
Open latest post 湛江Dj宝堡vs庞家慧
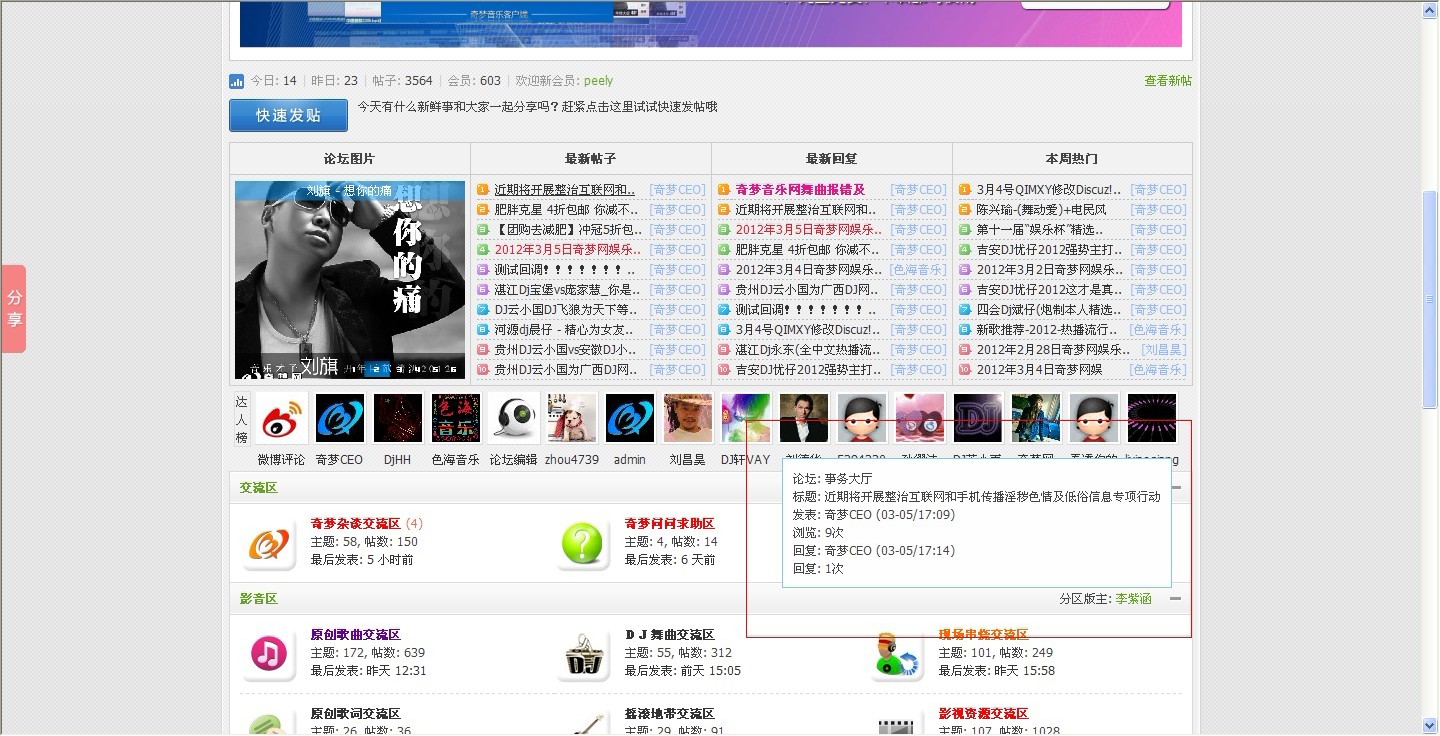click(x=567, y=290)
